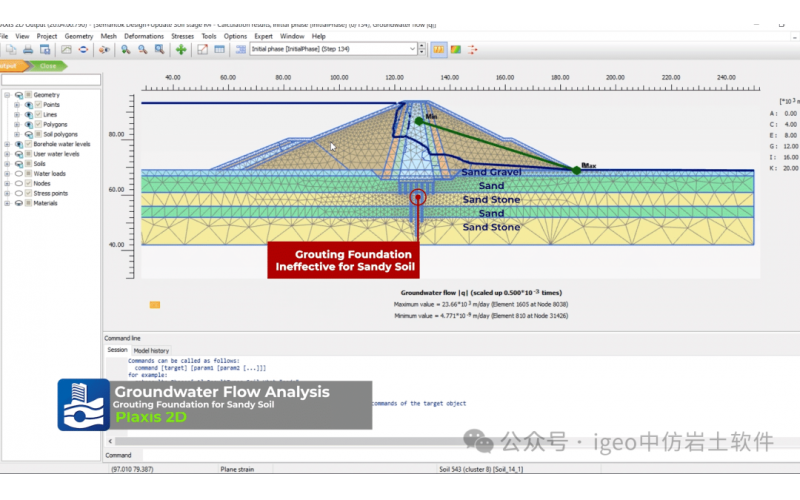
Task: Click the step up arrow beside phase dropdown
Action: tap(421, 46)
